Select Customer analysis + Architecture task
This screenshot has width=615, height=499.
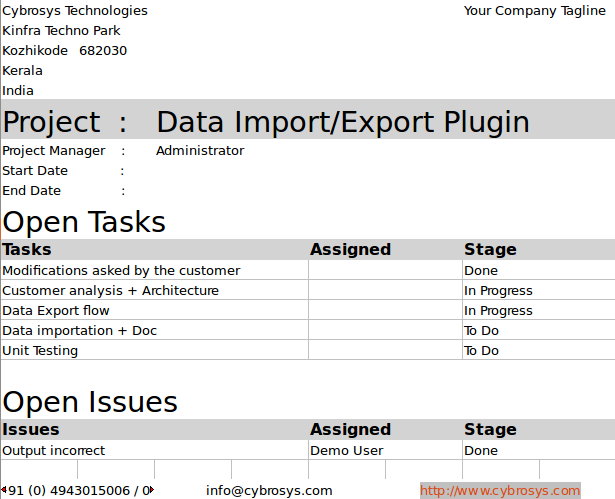(110, 290)
